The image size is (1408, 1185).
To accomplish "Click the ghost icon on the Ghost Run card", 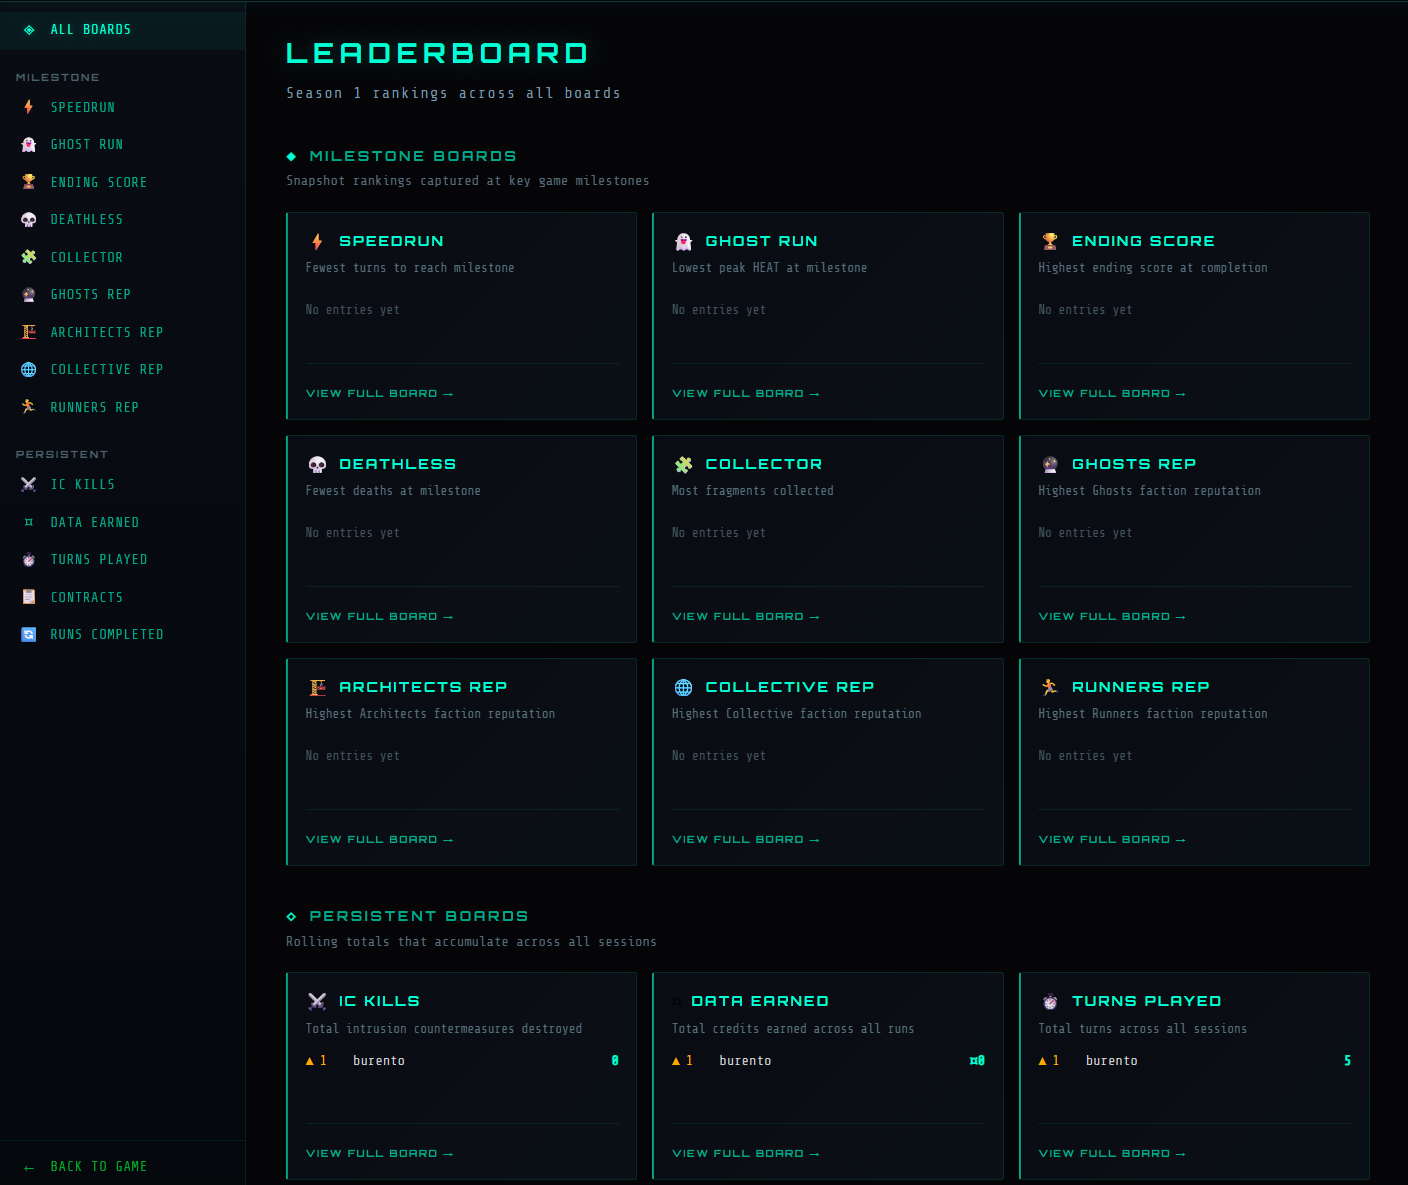I will coord(683,240).
